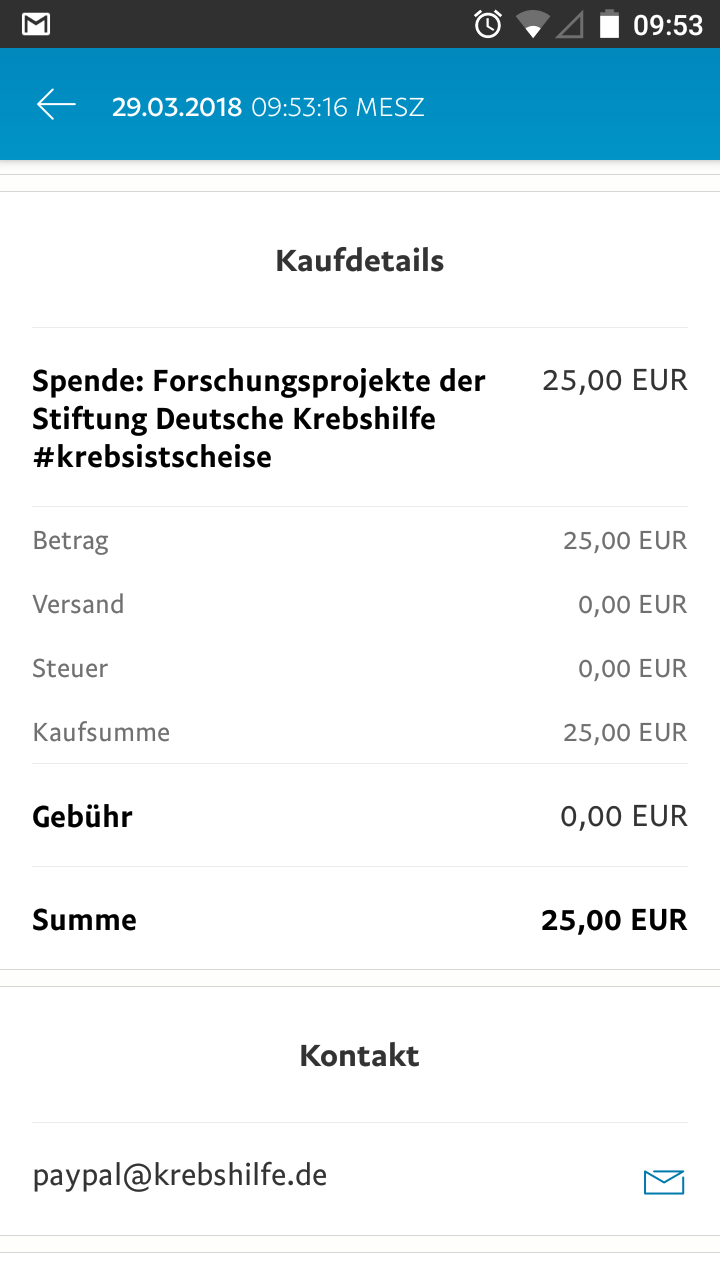Select the Steuer row

pyautogui.click(x=360, y=669)
